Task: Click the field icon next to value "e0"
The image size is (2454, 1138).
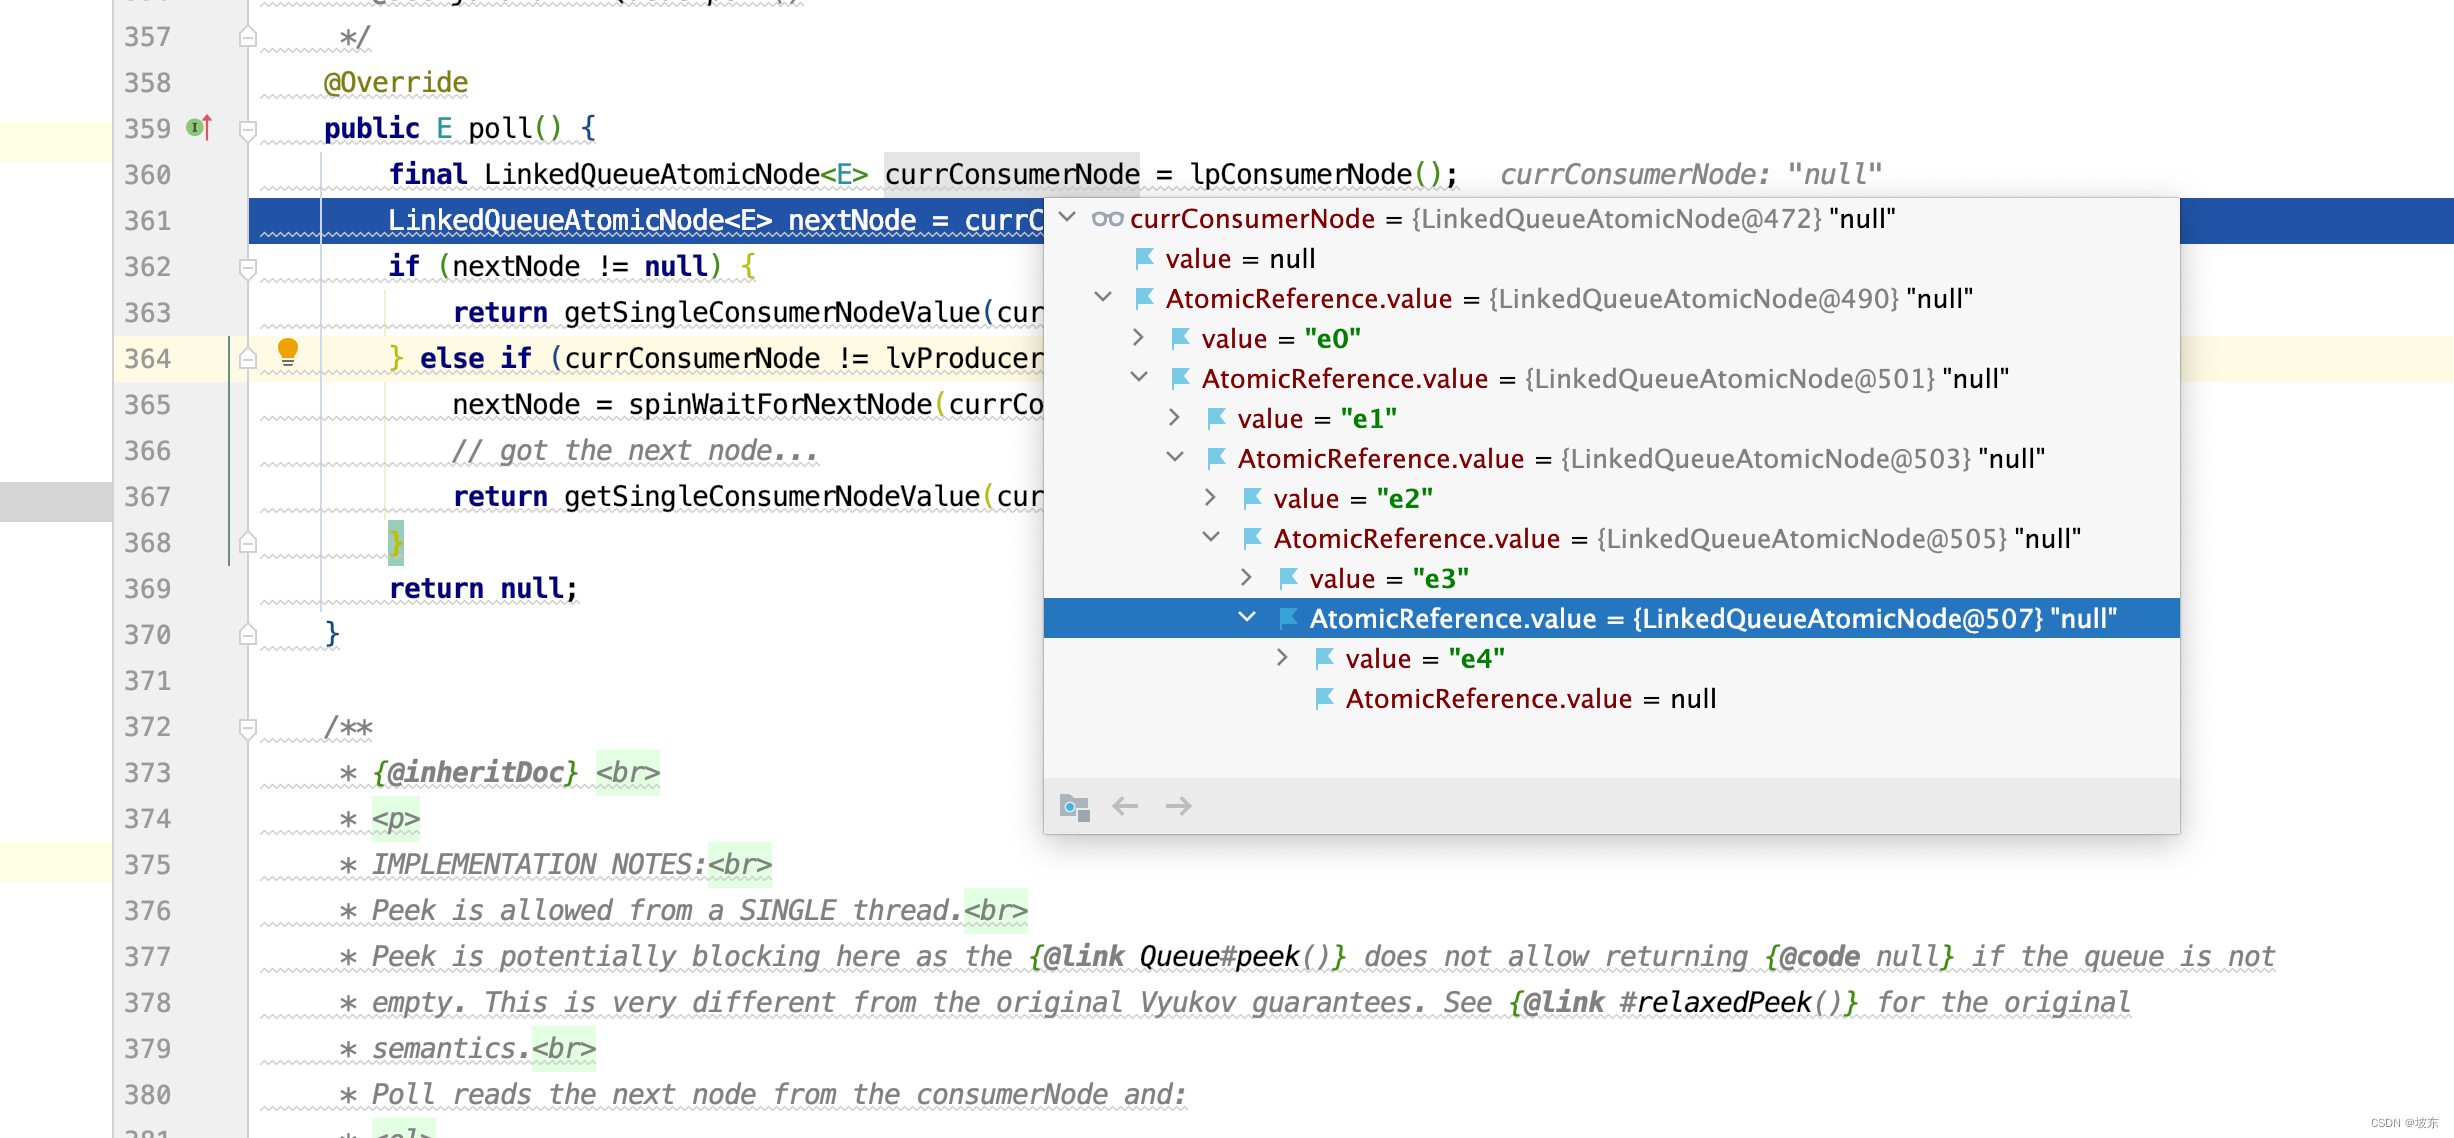Action: pyautogui.click(x=1181, y=339)
